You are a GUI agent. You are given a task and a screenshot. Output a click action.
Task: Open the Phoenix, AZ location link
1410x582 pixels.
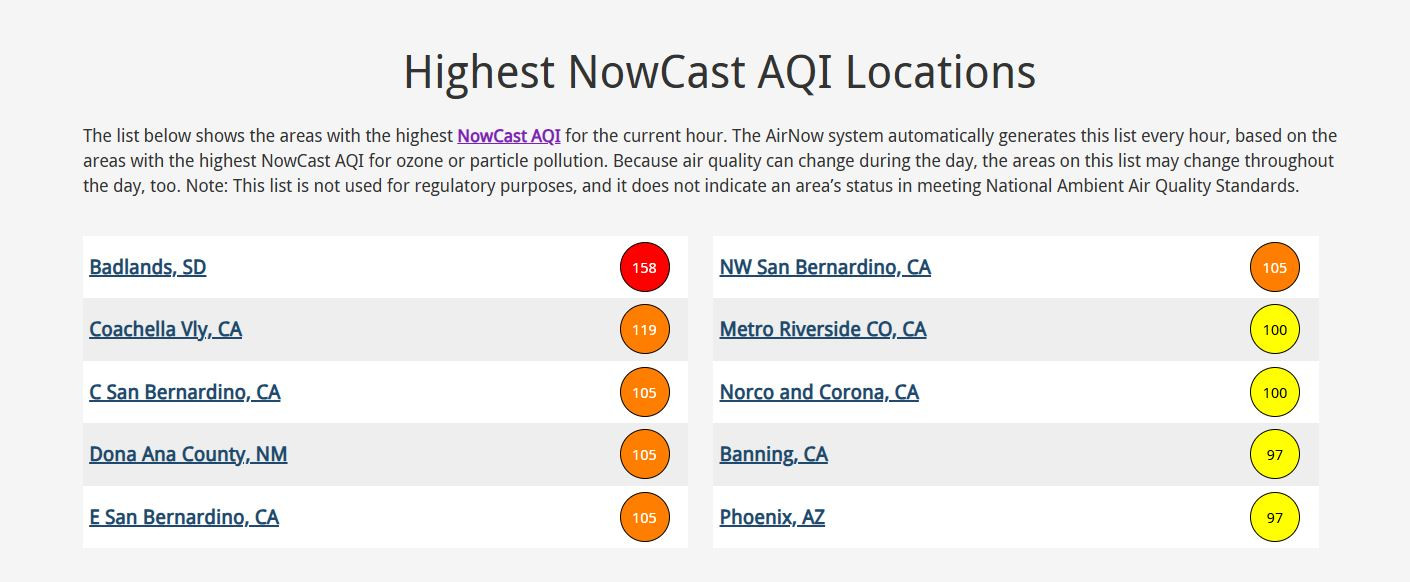click(772, 517)
